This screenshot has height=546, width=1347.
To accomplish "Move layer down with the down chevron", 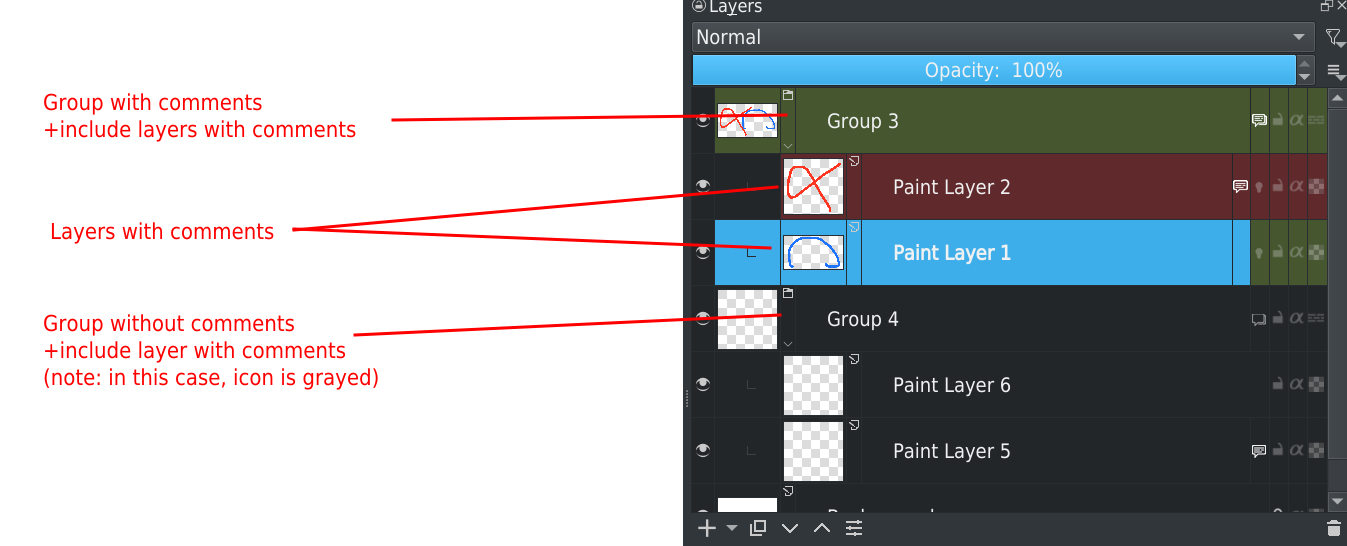I will pos(790,528).
